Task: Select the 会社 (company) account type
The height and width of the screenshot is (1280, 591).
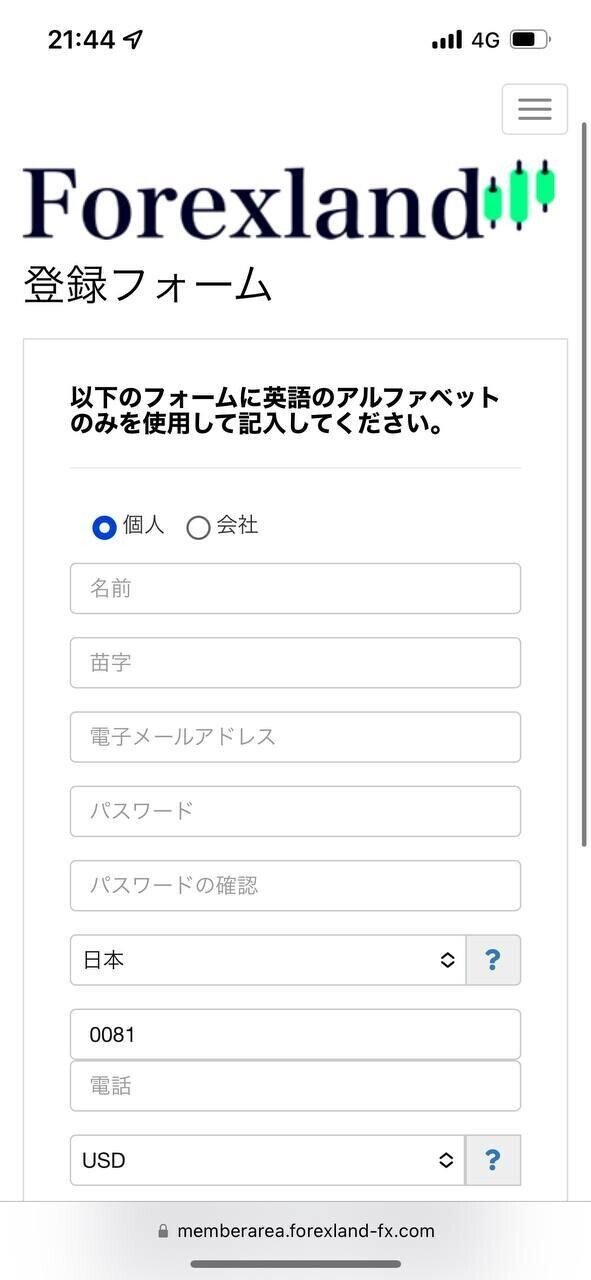Action: click(x=198, y=527)
